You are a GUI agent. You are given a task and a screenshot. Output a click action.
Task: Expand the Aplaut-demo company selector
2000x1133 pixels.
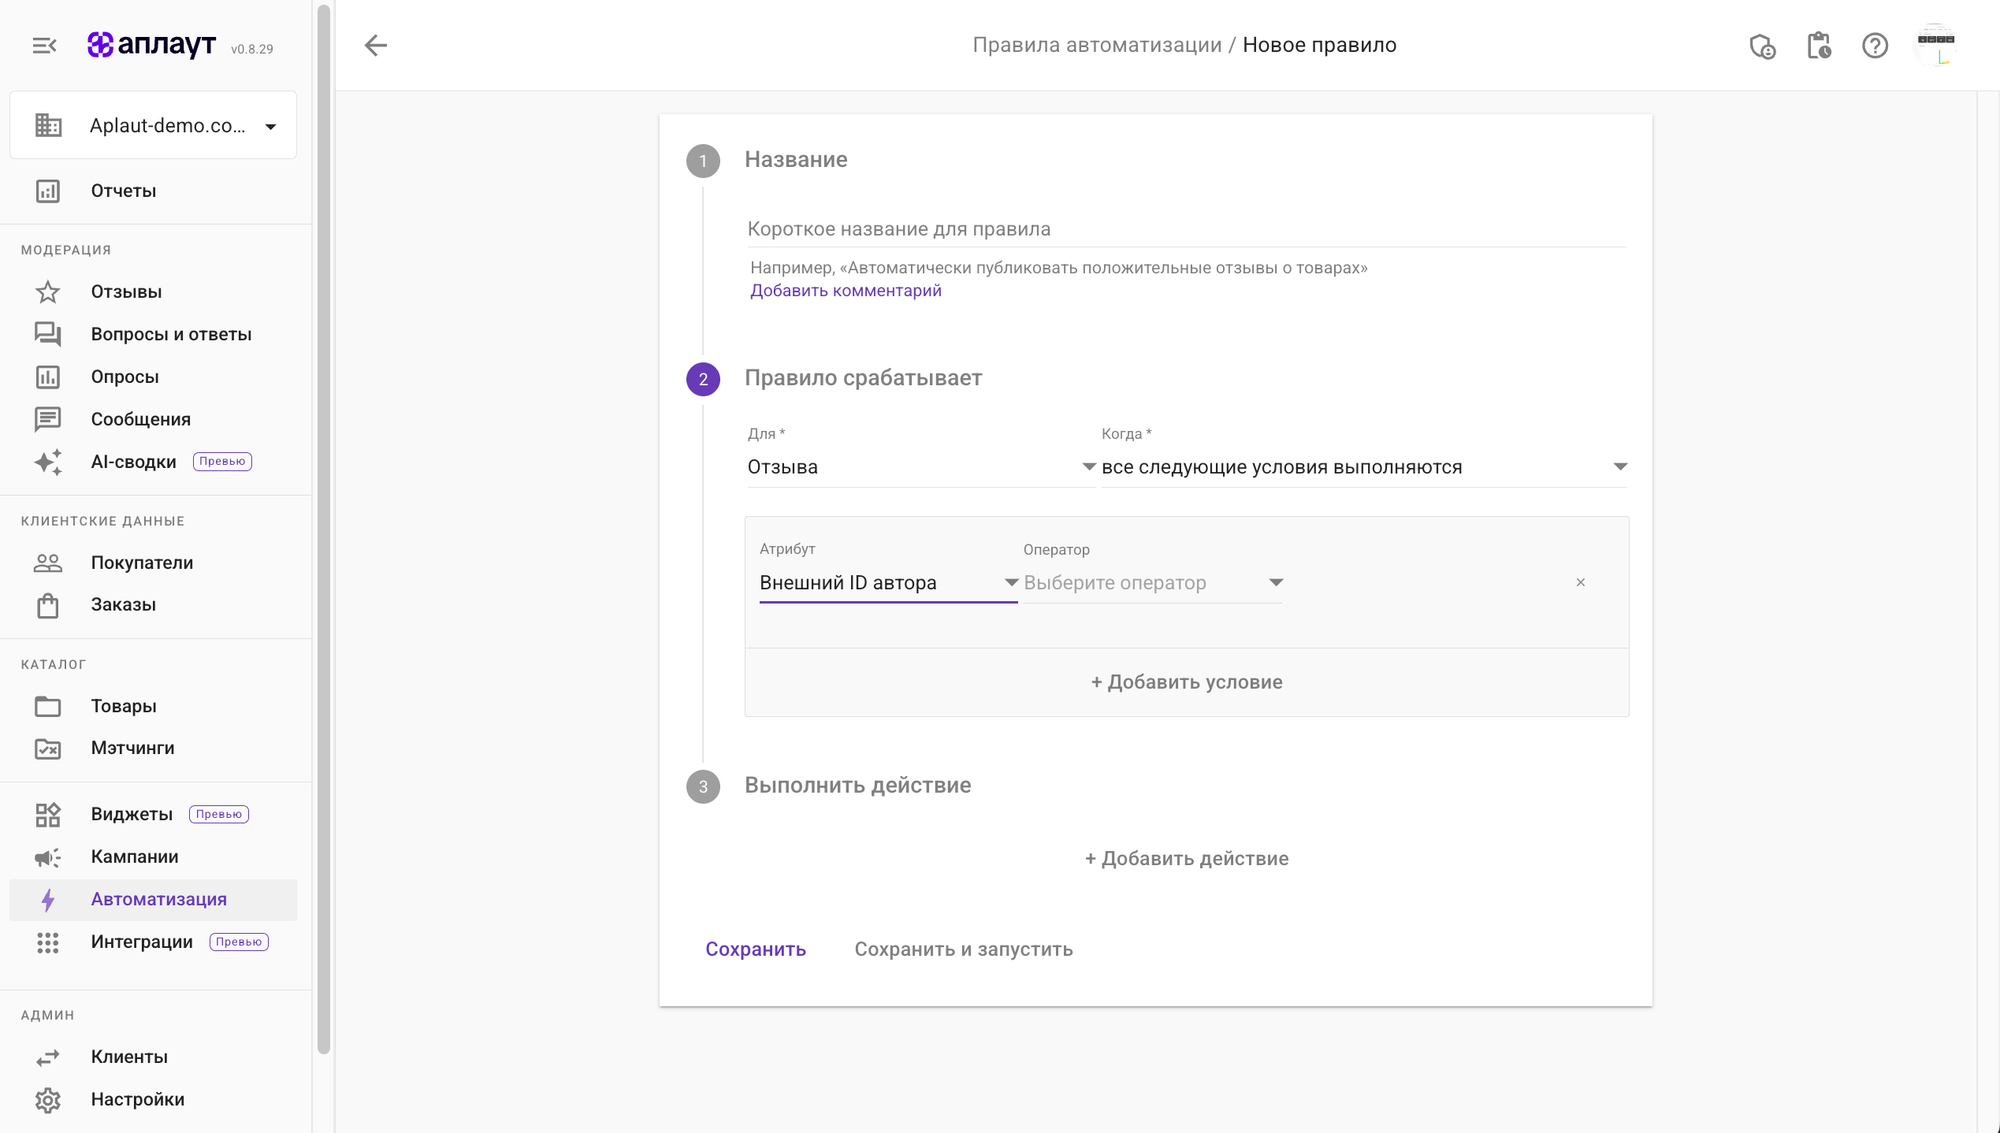tap(153, 126)
